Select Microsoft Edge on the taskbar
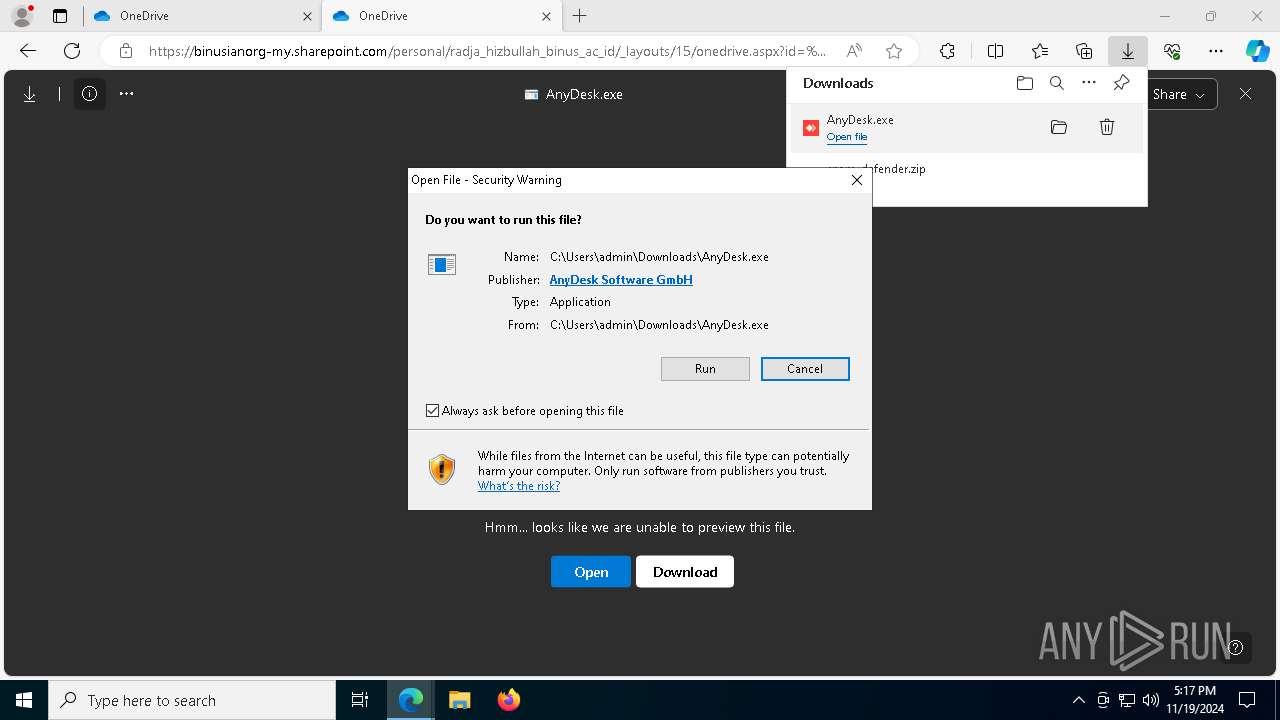1280x720 pixels. click(x=411, y=700)
